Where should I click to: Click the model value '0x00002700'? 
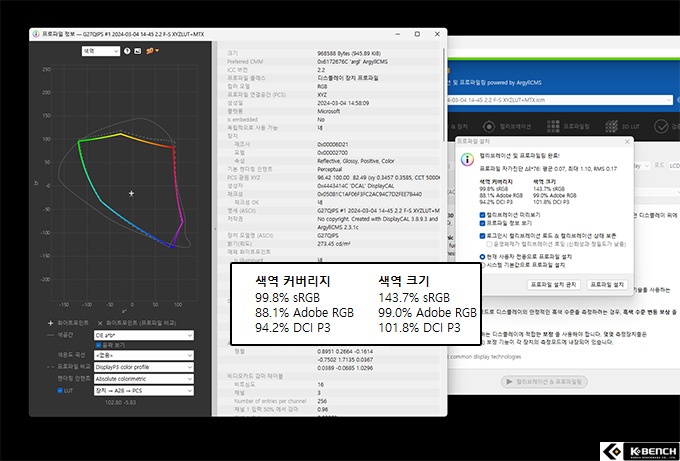(x=333, y=153)
